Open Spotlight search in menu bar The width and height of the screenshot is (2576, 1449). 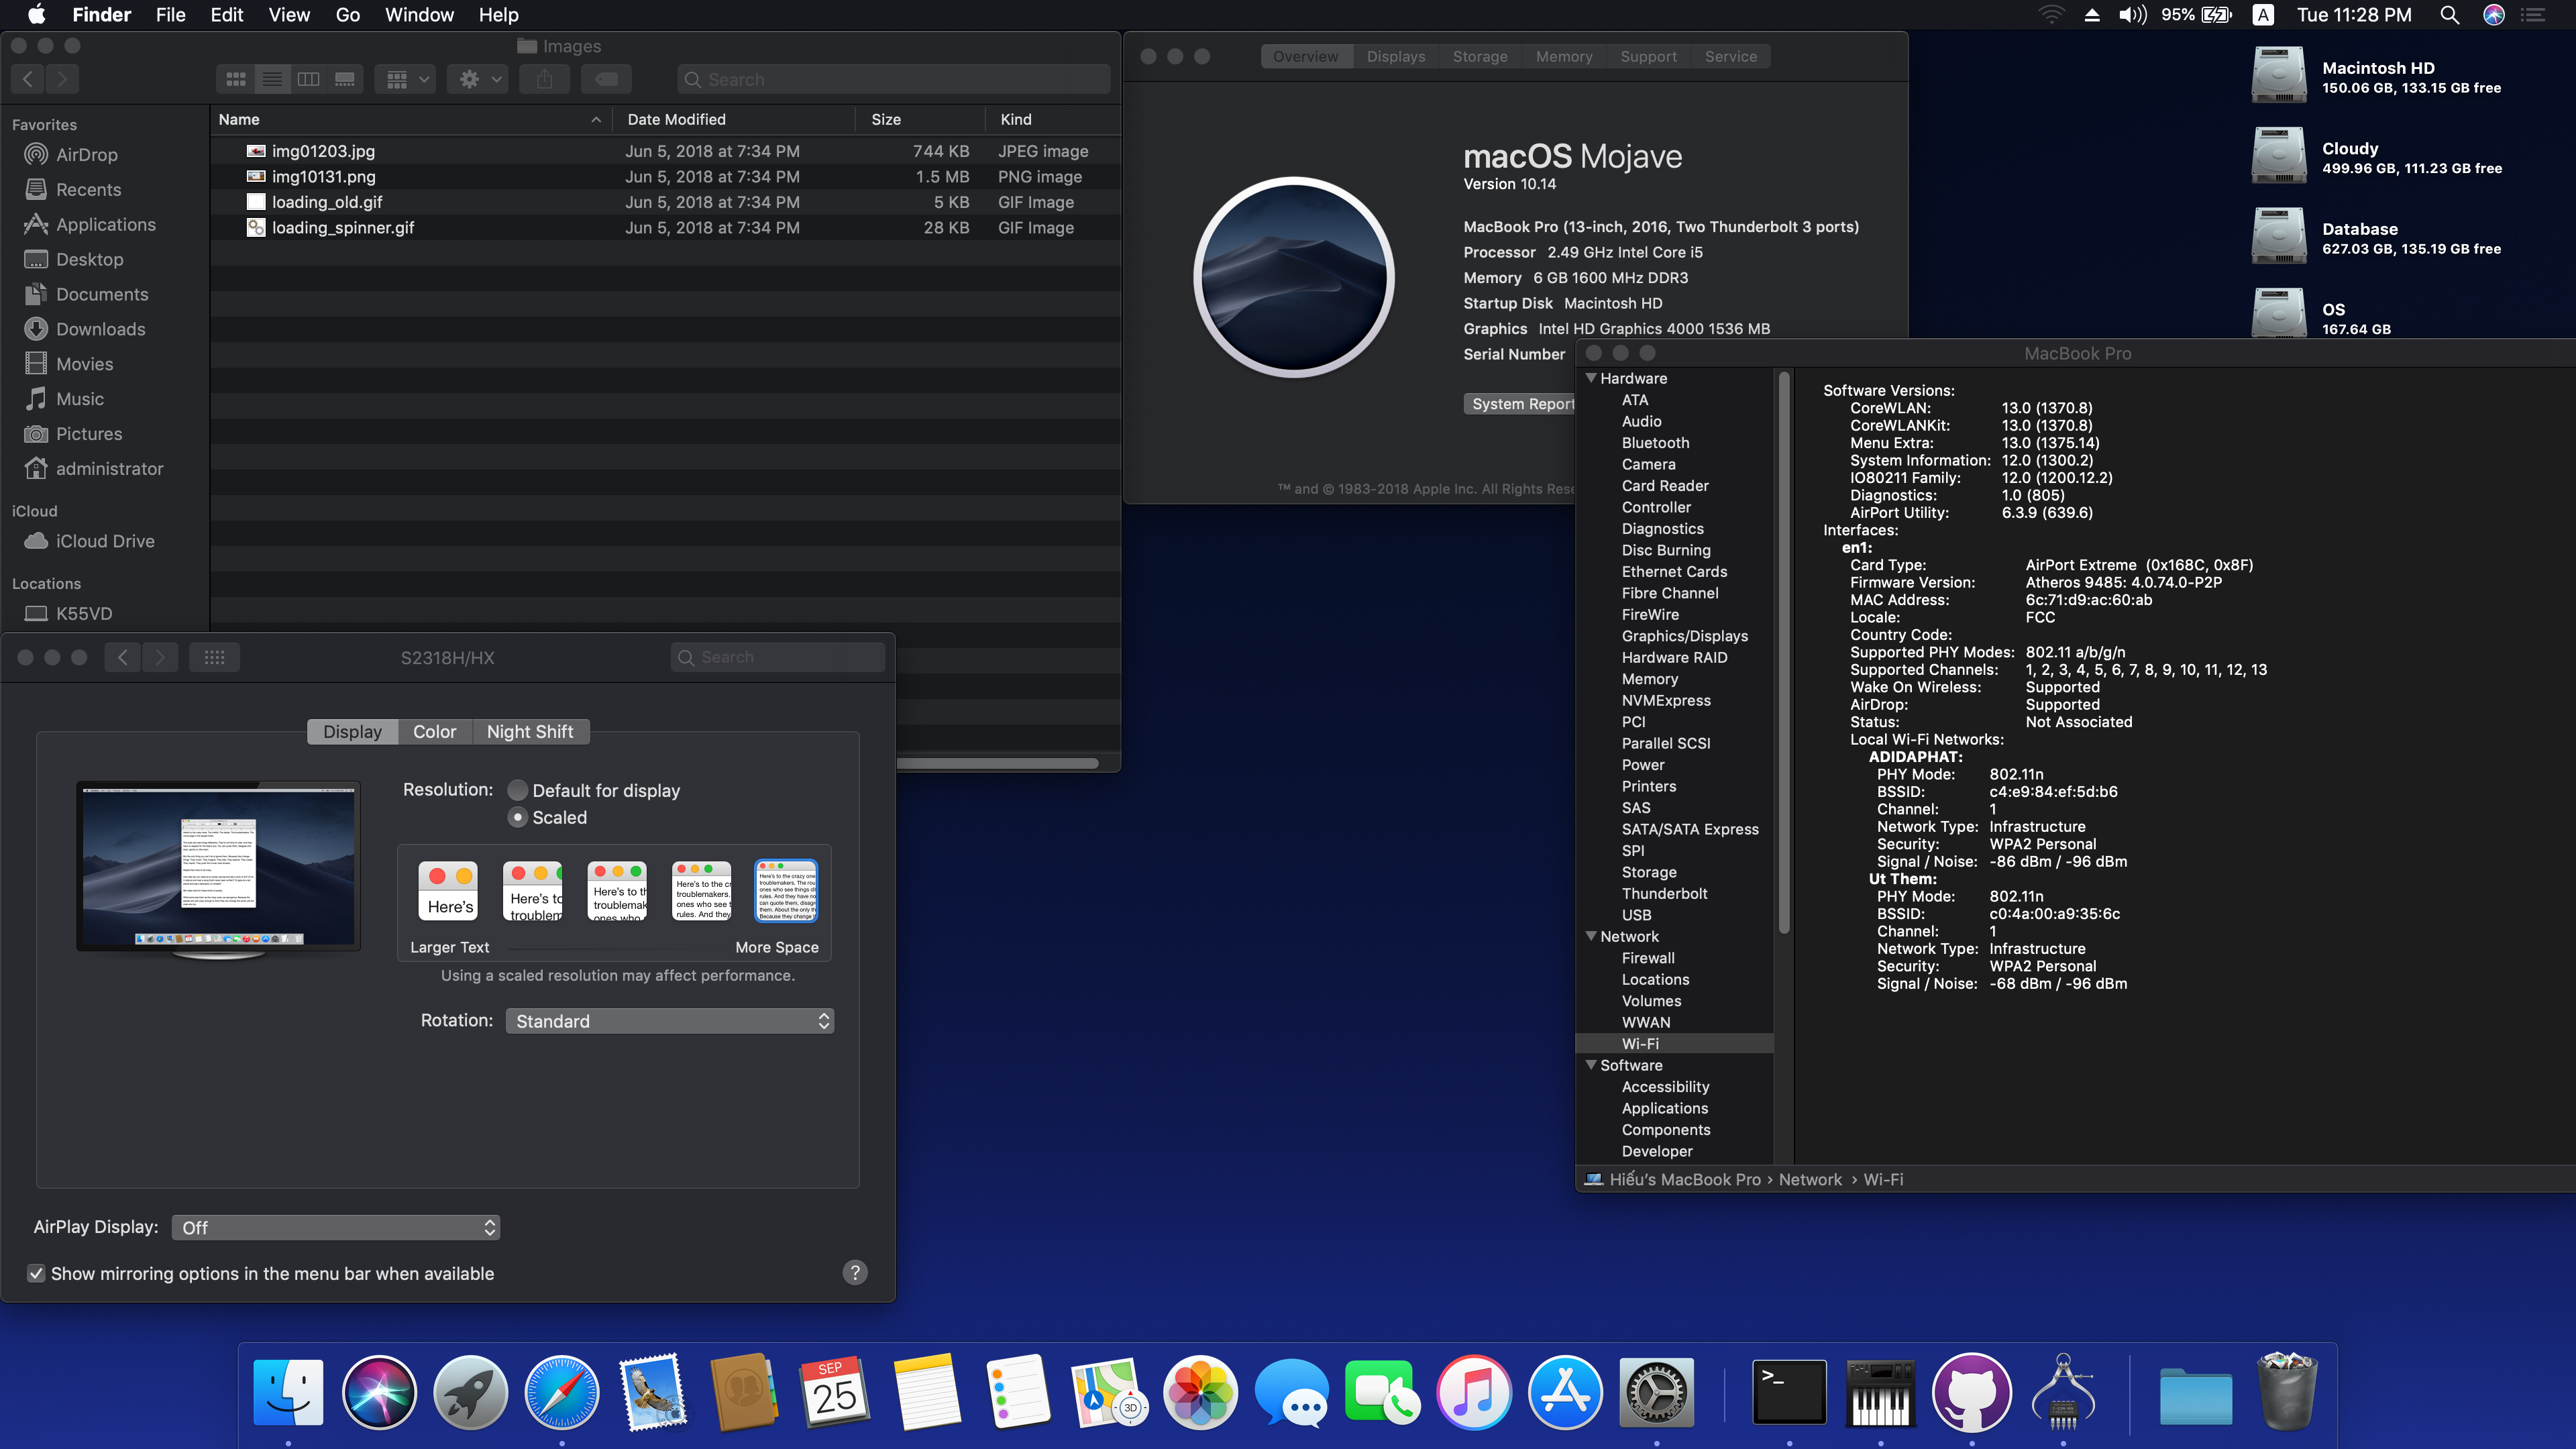[2449, 15]
